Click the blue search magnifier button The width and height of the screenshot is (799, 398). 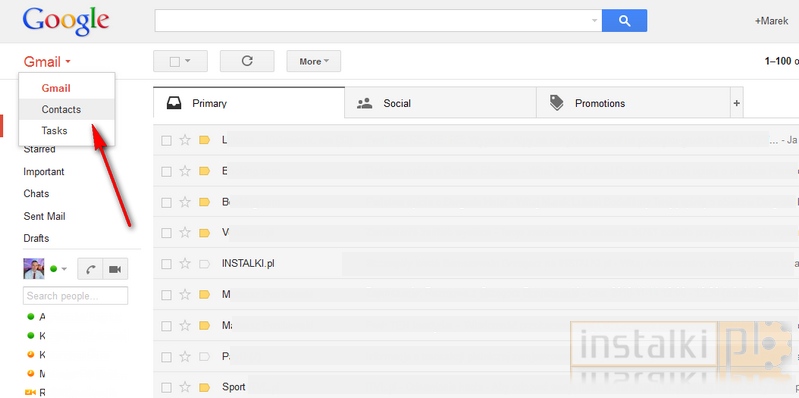pos(624,21)
